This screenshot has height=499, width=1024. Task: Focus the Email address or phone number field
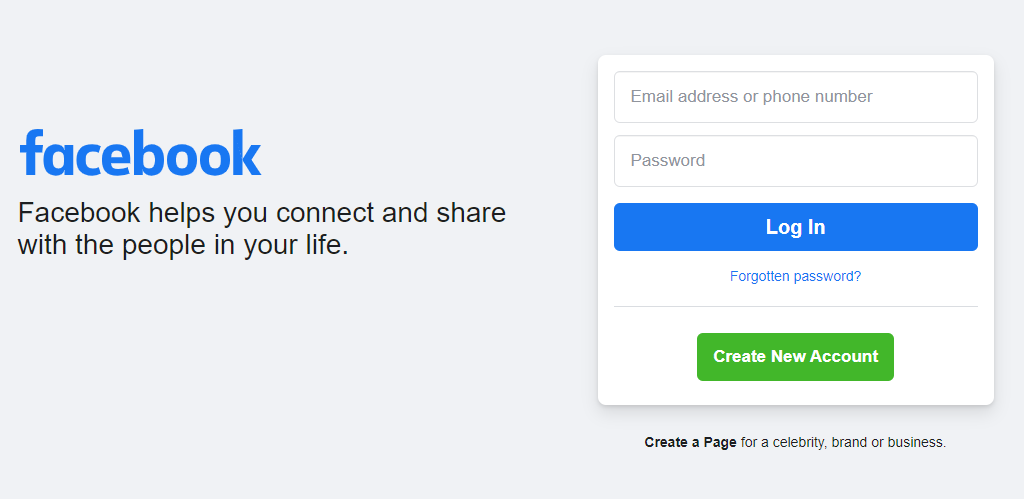(x=795, y=97)
